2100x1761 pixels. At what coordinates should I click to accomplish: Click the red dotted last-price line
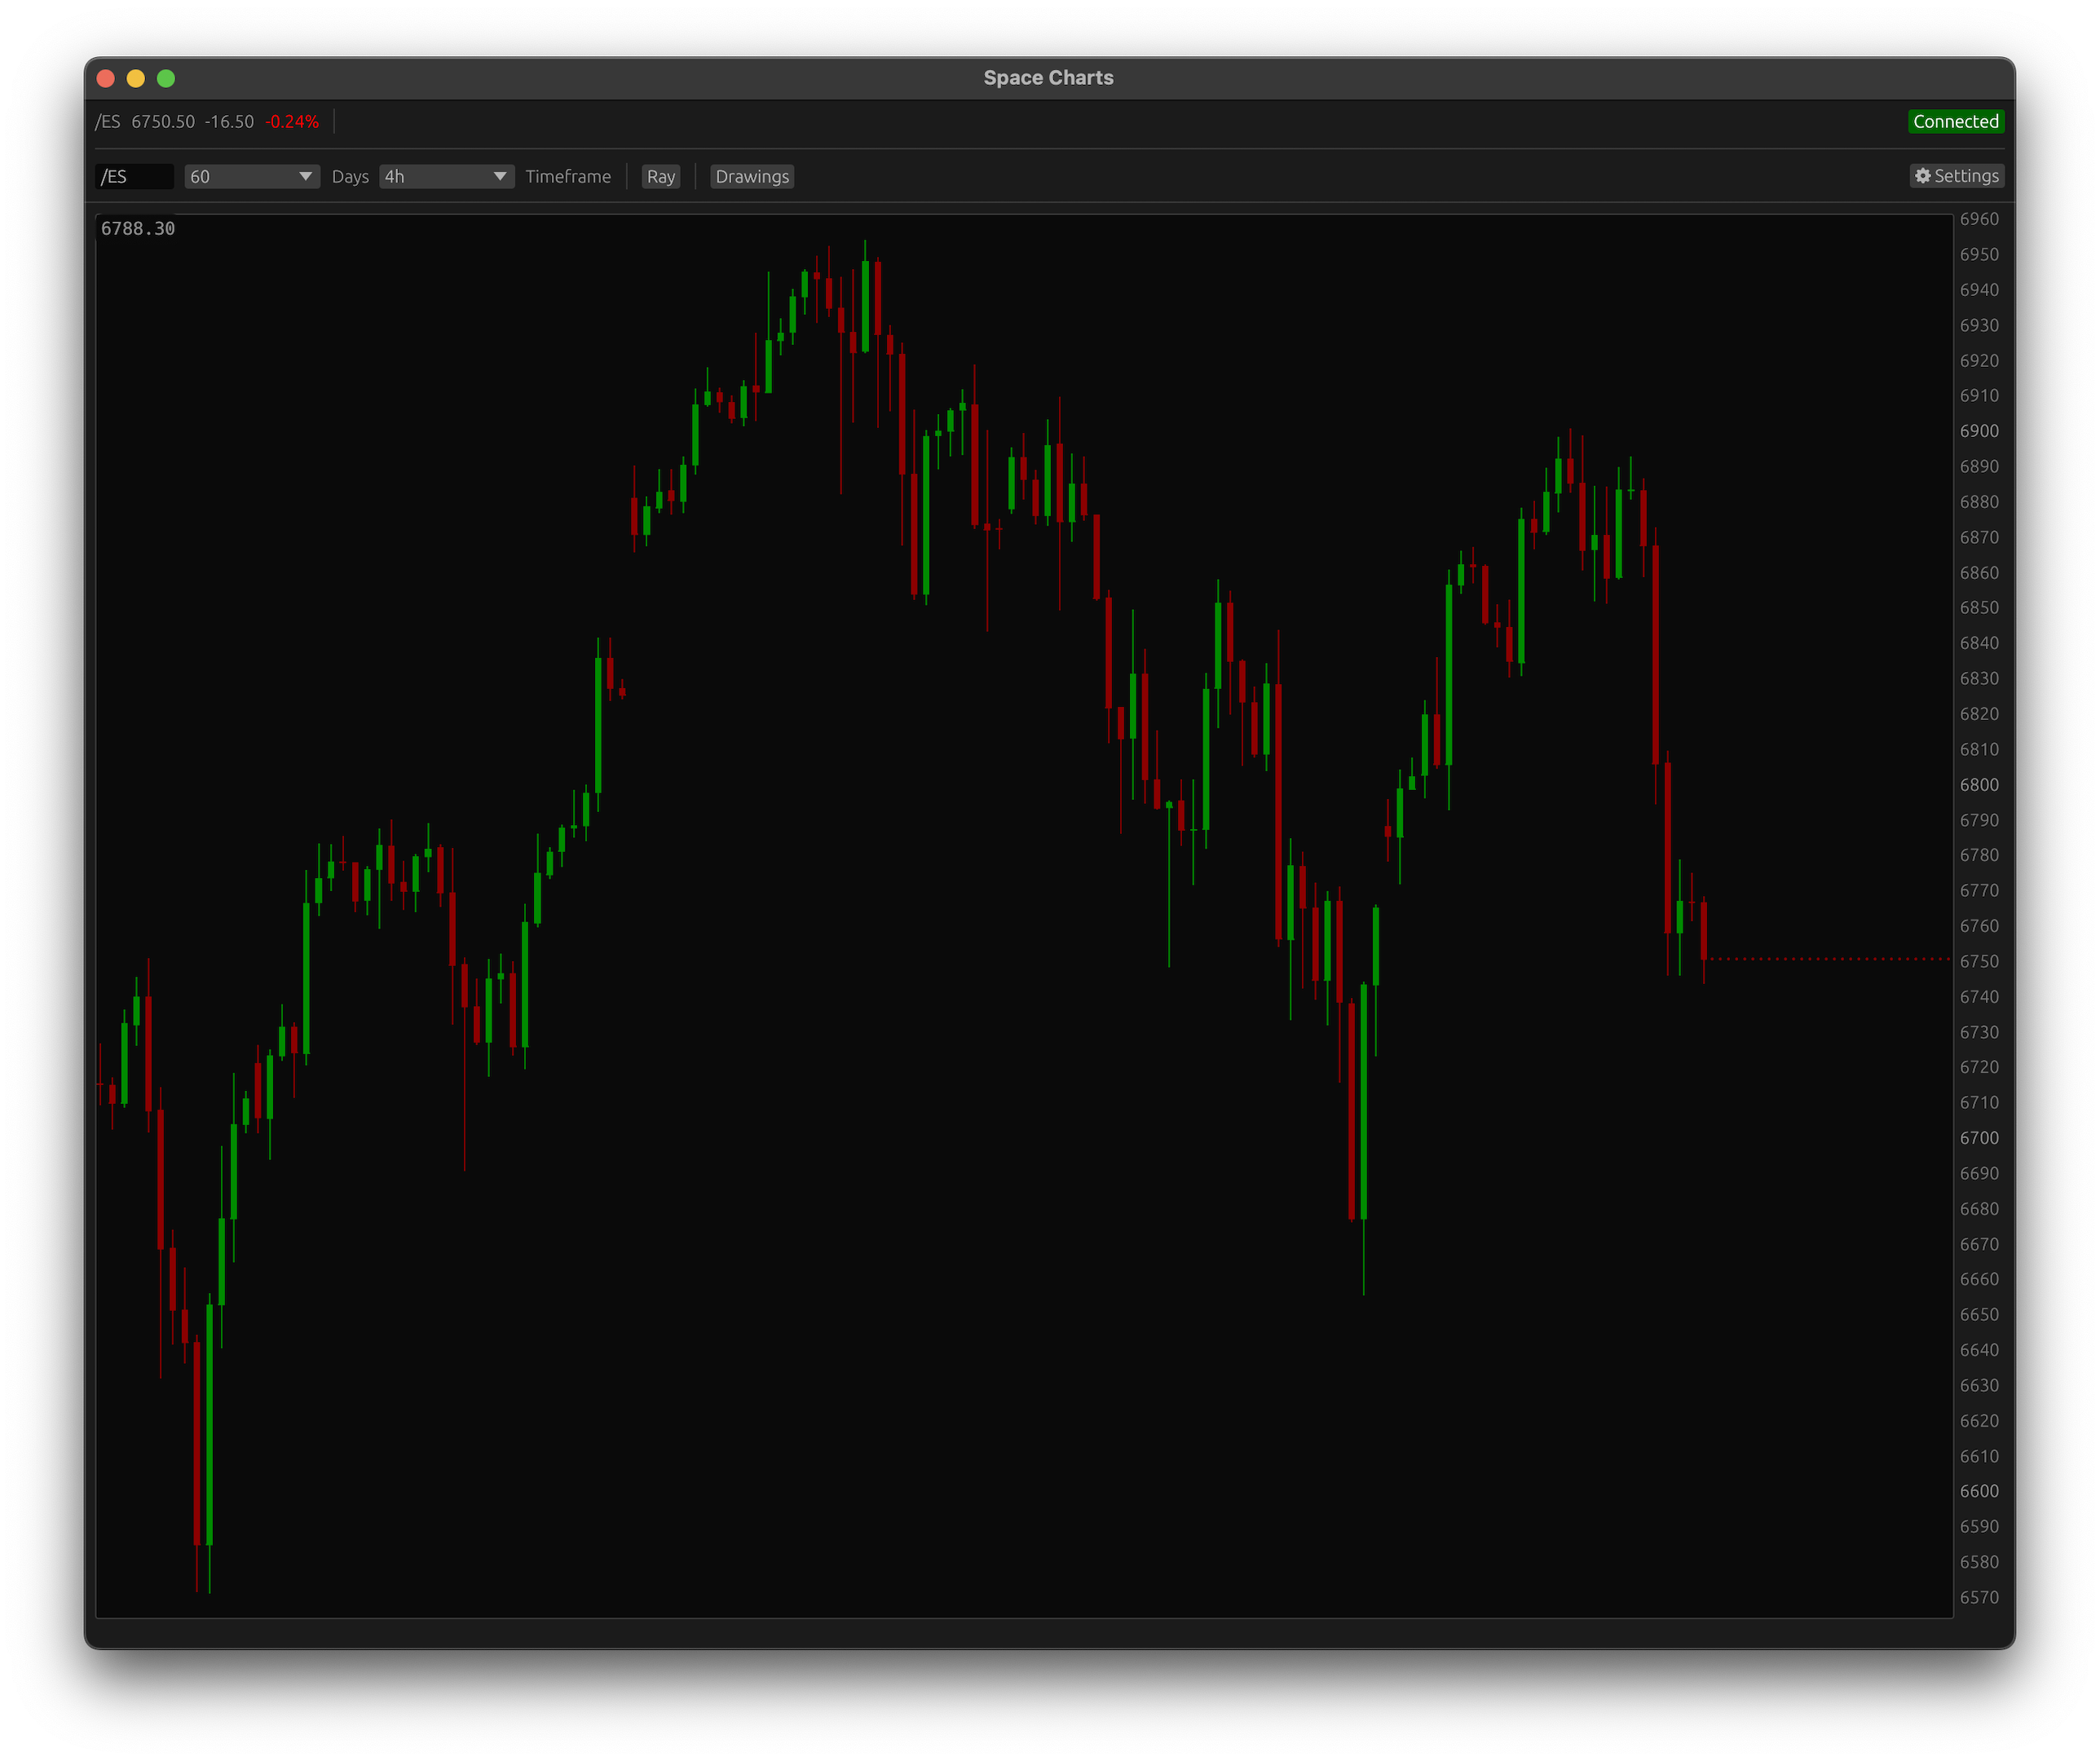[x=1830, y=959]
